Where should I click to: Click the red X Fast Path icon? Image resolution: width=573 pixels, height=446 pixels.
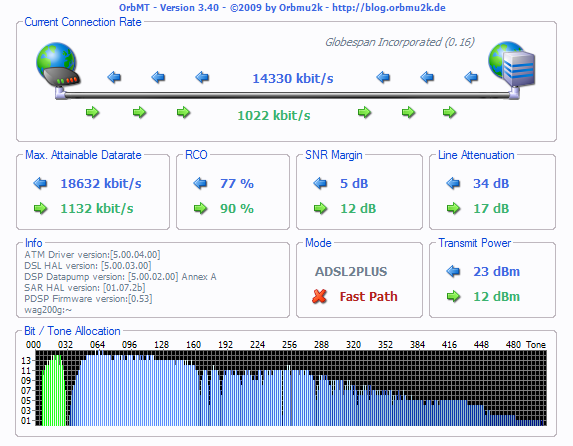[319, 296]
